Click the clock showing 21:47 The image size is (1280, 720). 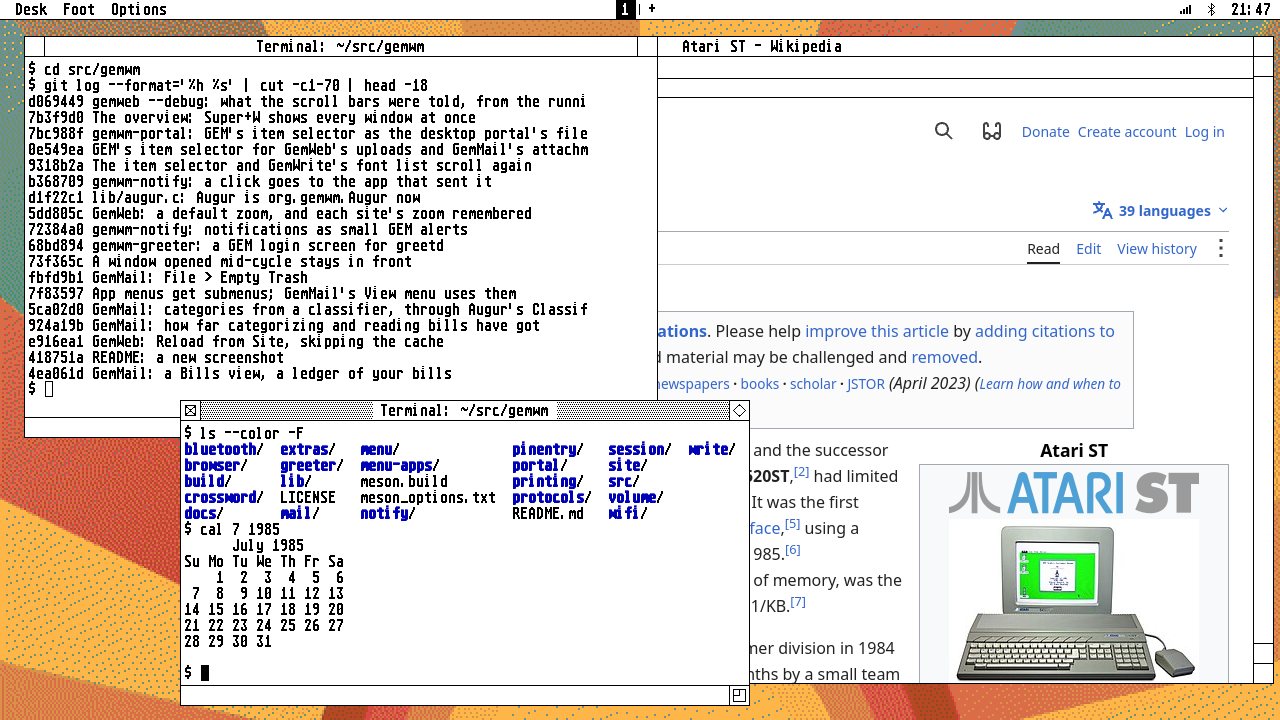point(1251,9)
